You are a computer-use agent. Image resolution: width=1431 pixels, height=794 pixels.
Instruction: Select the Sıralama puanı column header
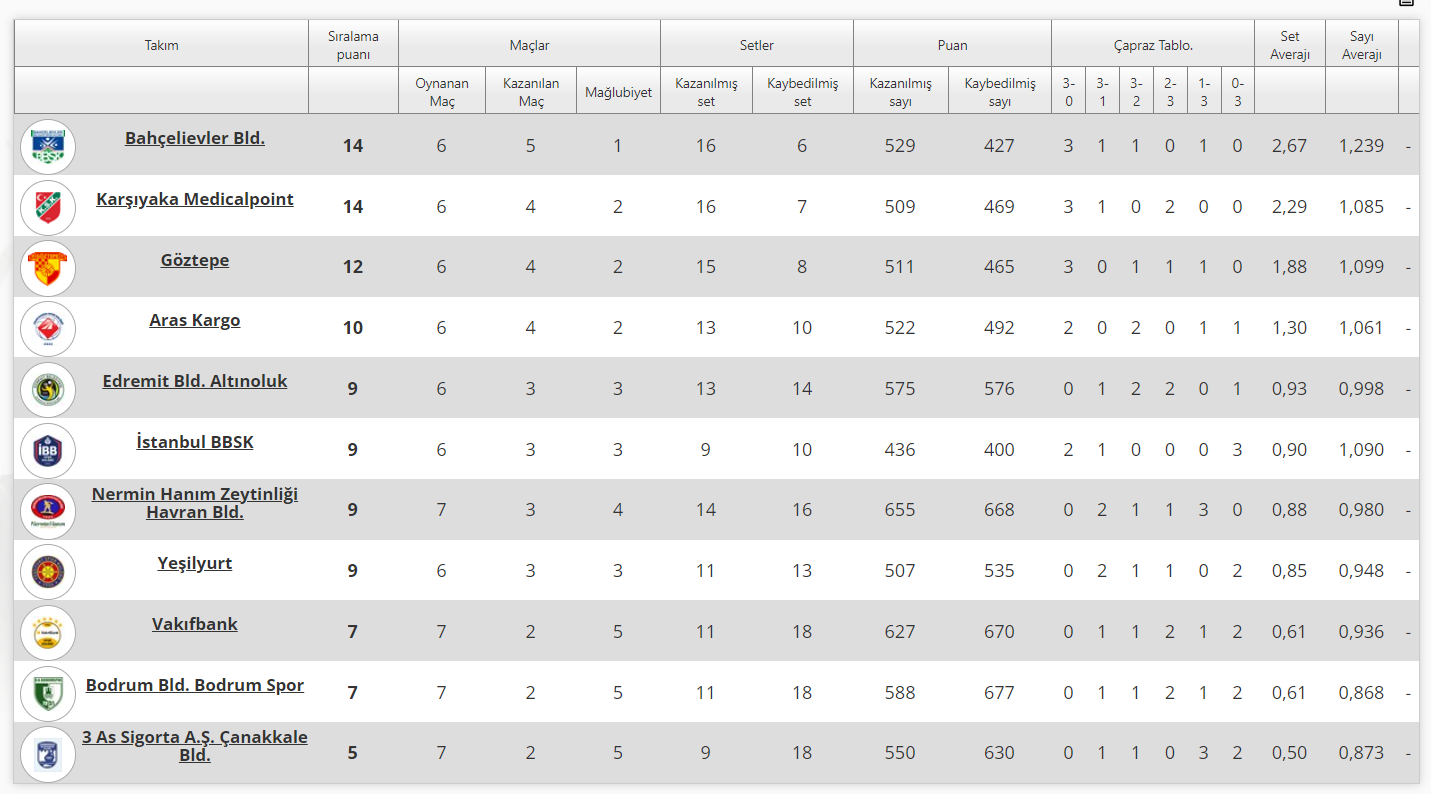(x=353, y=45)
